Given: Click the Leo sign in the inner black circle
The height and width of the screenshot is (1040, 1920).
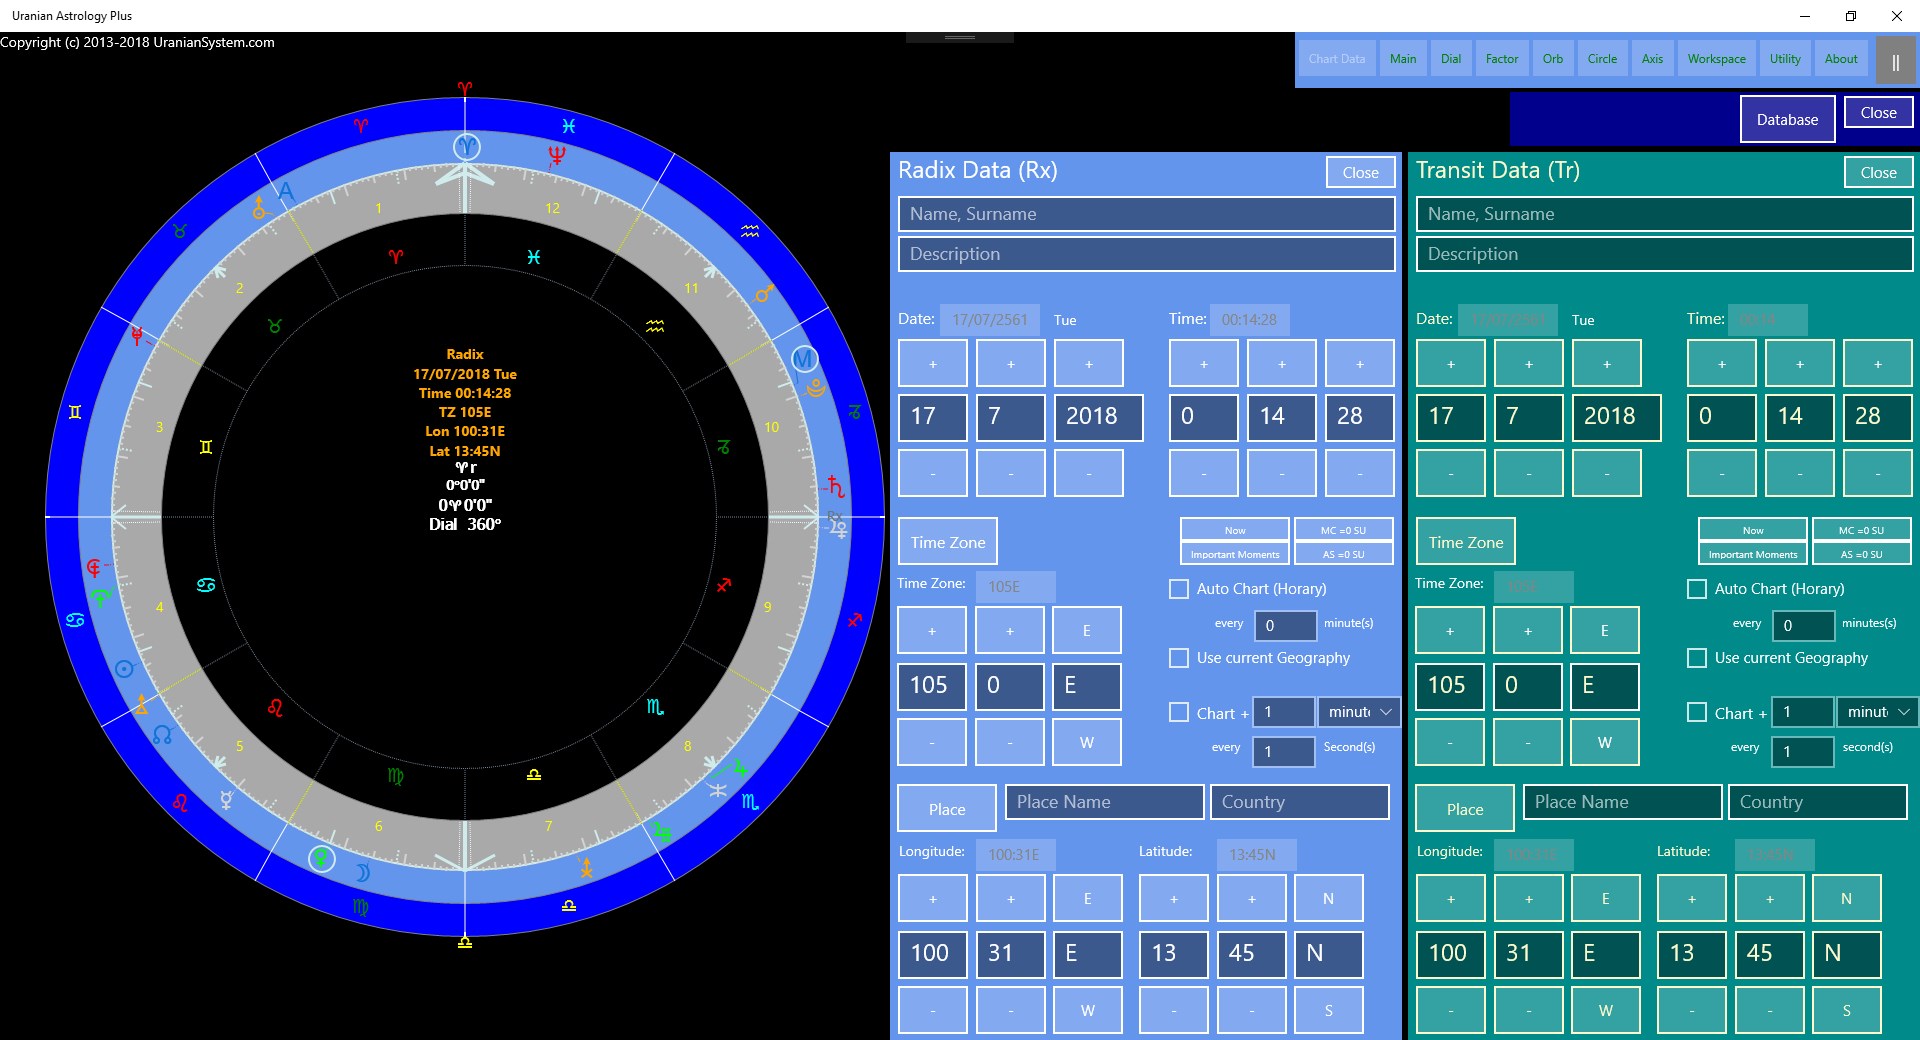Looking at the screenshot, I should (x=275, y=708).
